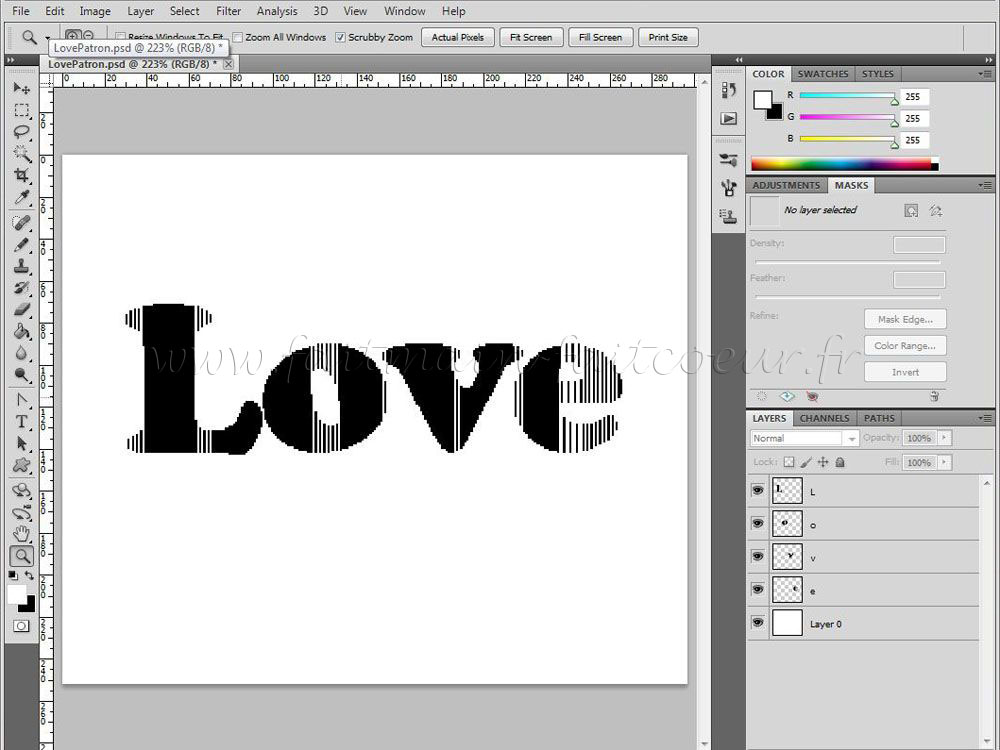Click the color spectrum ramp bar

pos(844,164)
